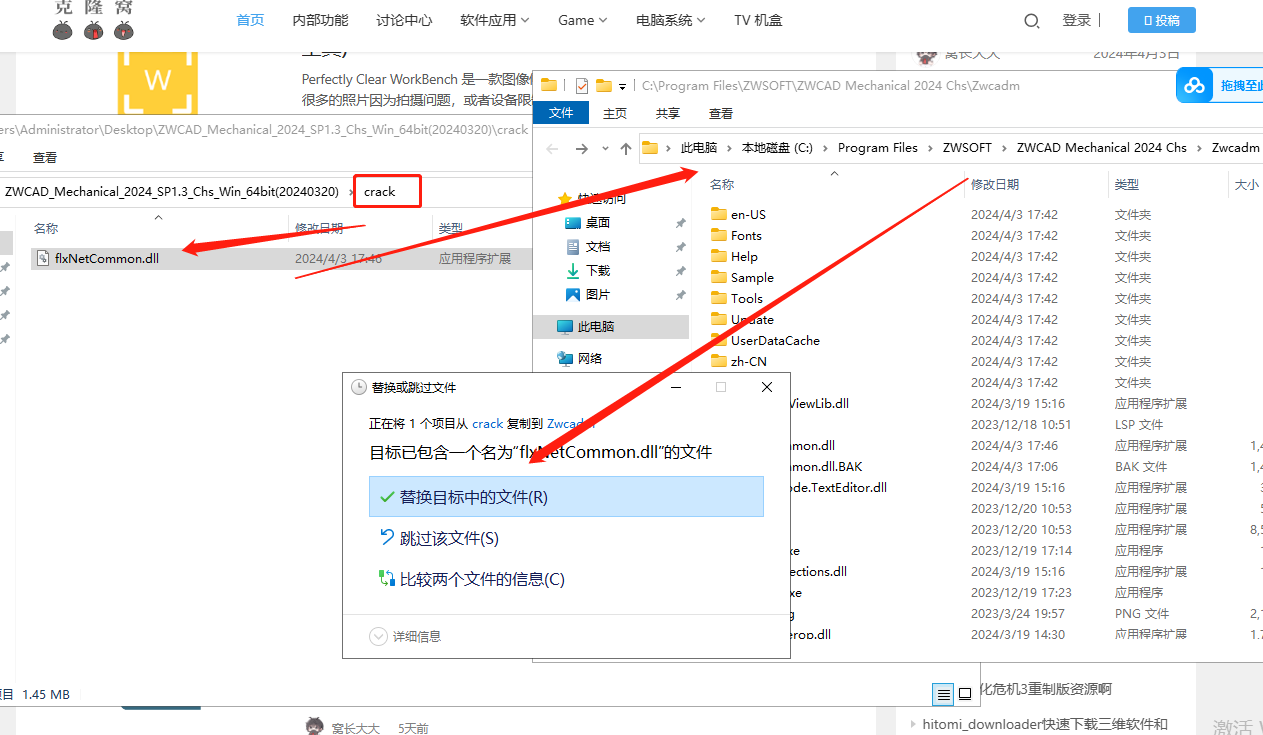This screenshot has height=735, width=1263.
Task: Select 桌面 desktop icon in quick access
Action: coord(573,223)
